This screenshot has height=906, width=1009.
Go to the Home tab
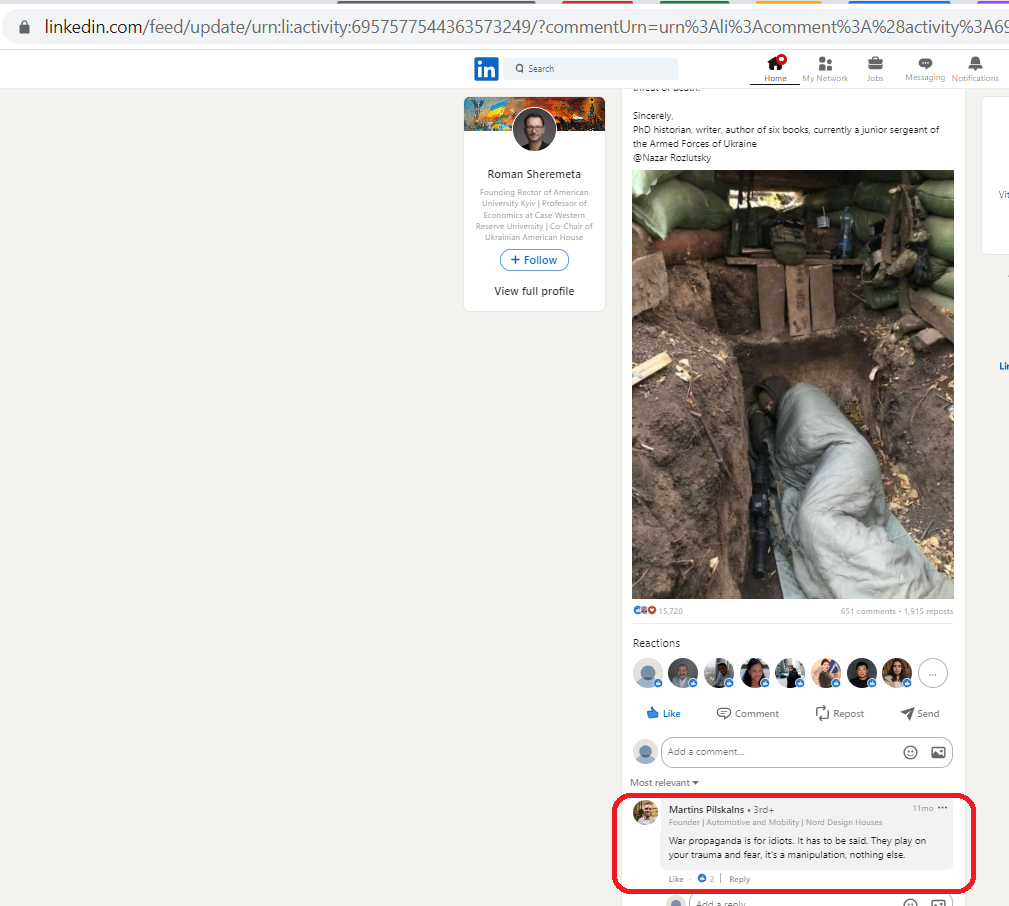coord(775,69)
